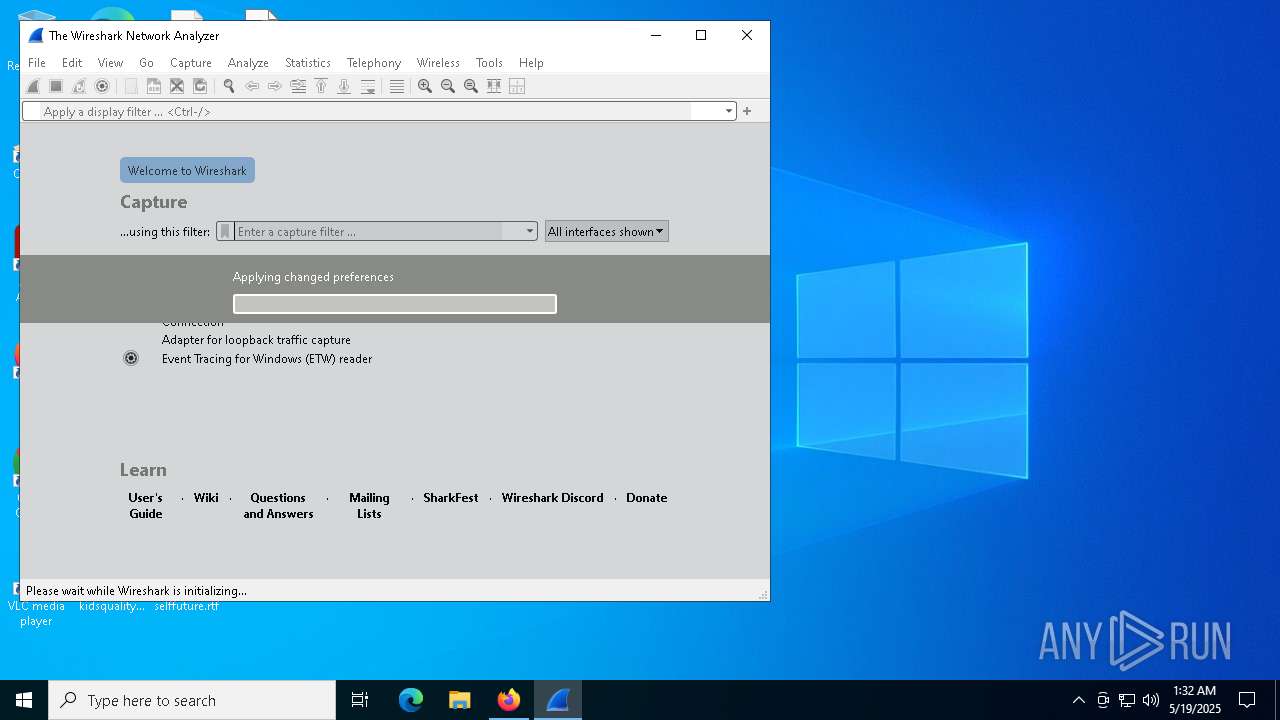Open the SharkFest link
Screen dimensions: 1280x720
coord(451,497)
